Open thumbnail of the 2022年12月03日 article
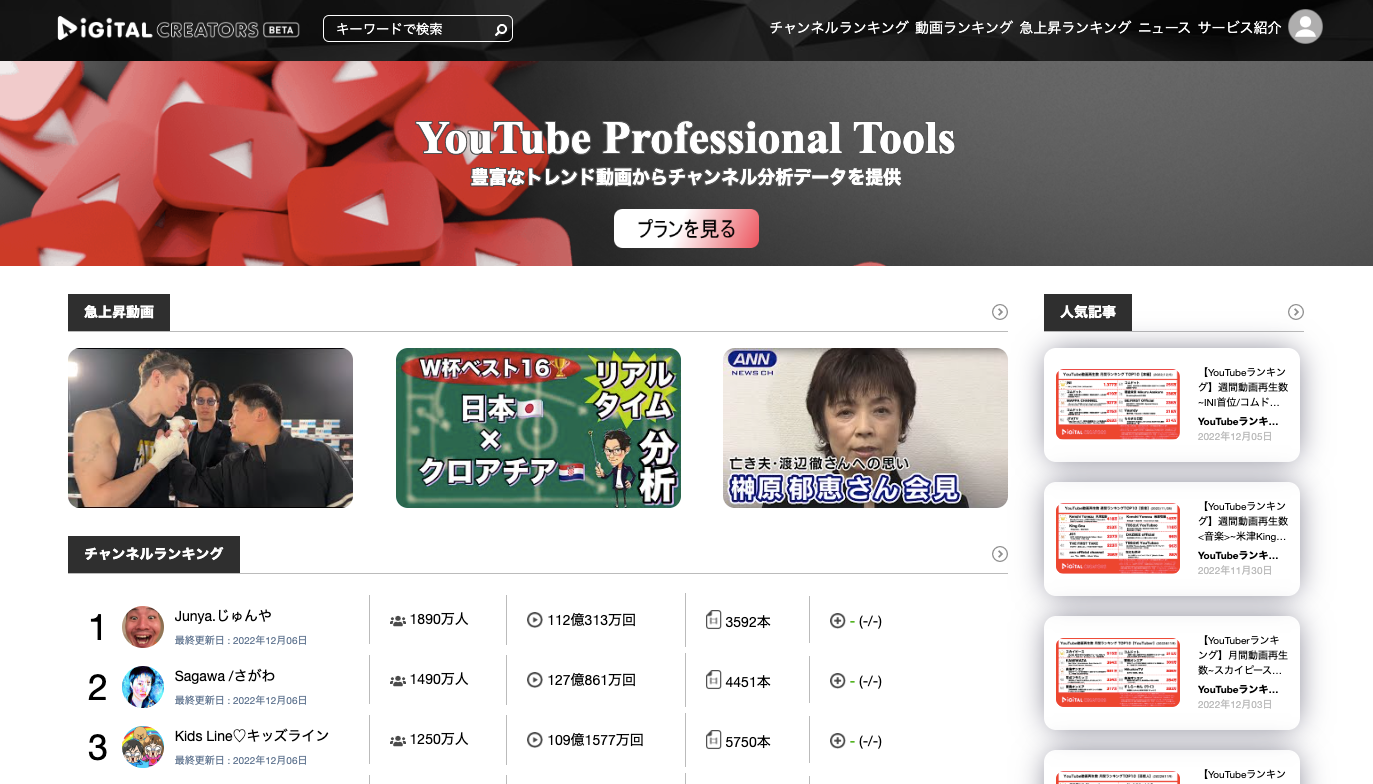Screen dimensions: 1373x784 (x=1118, y=672)
